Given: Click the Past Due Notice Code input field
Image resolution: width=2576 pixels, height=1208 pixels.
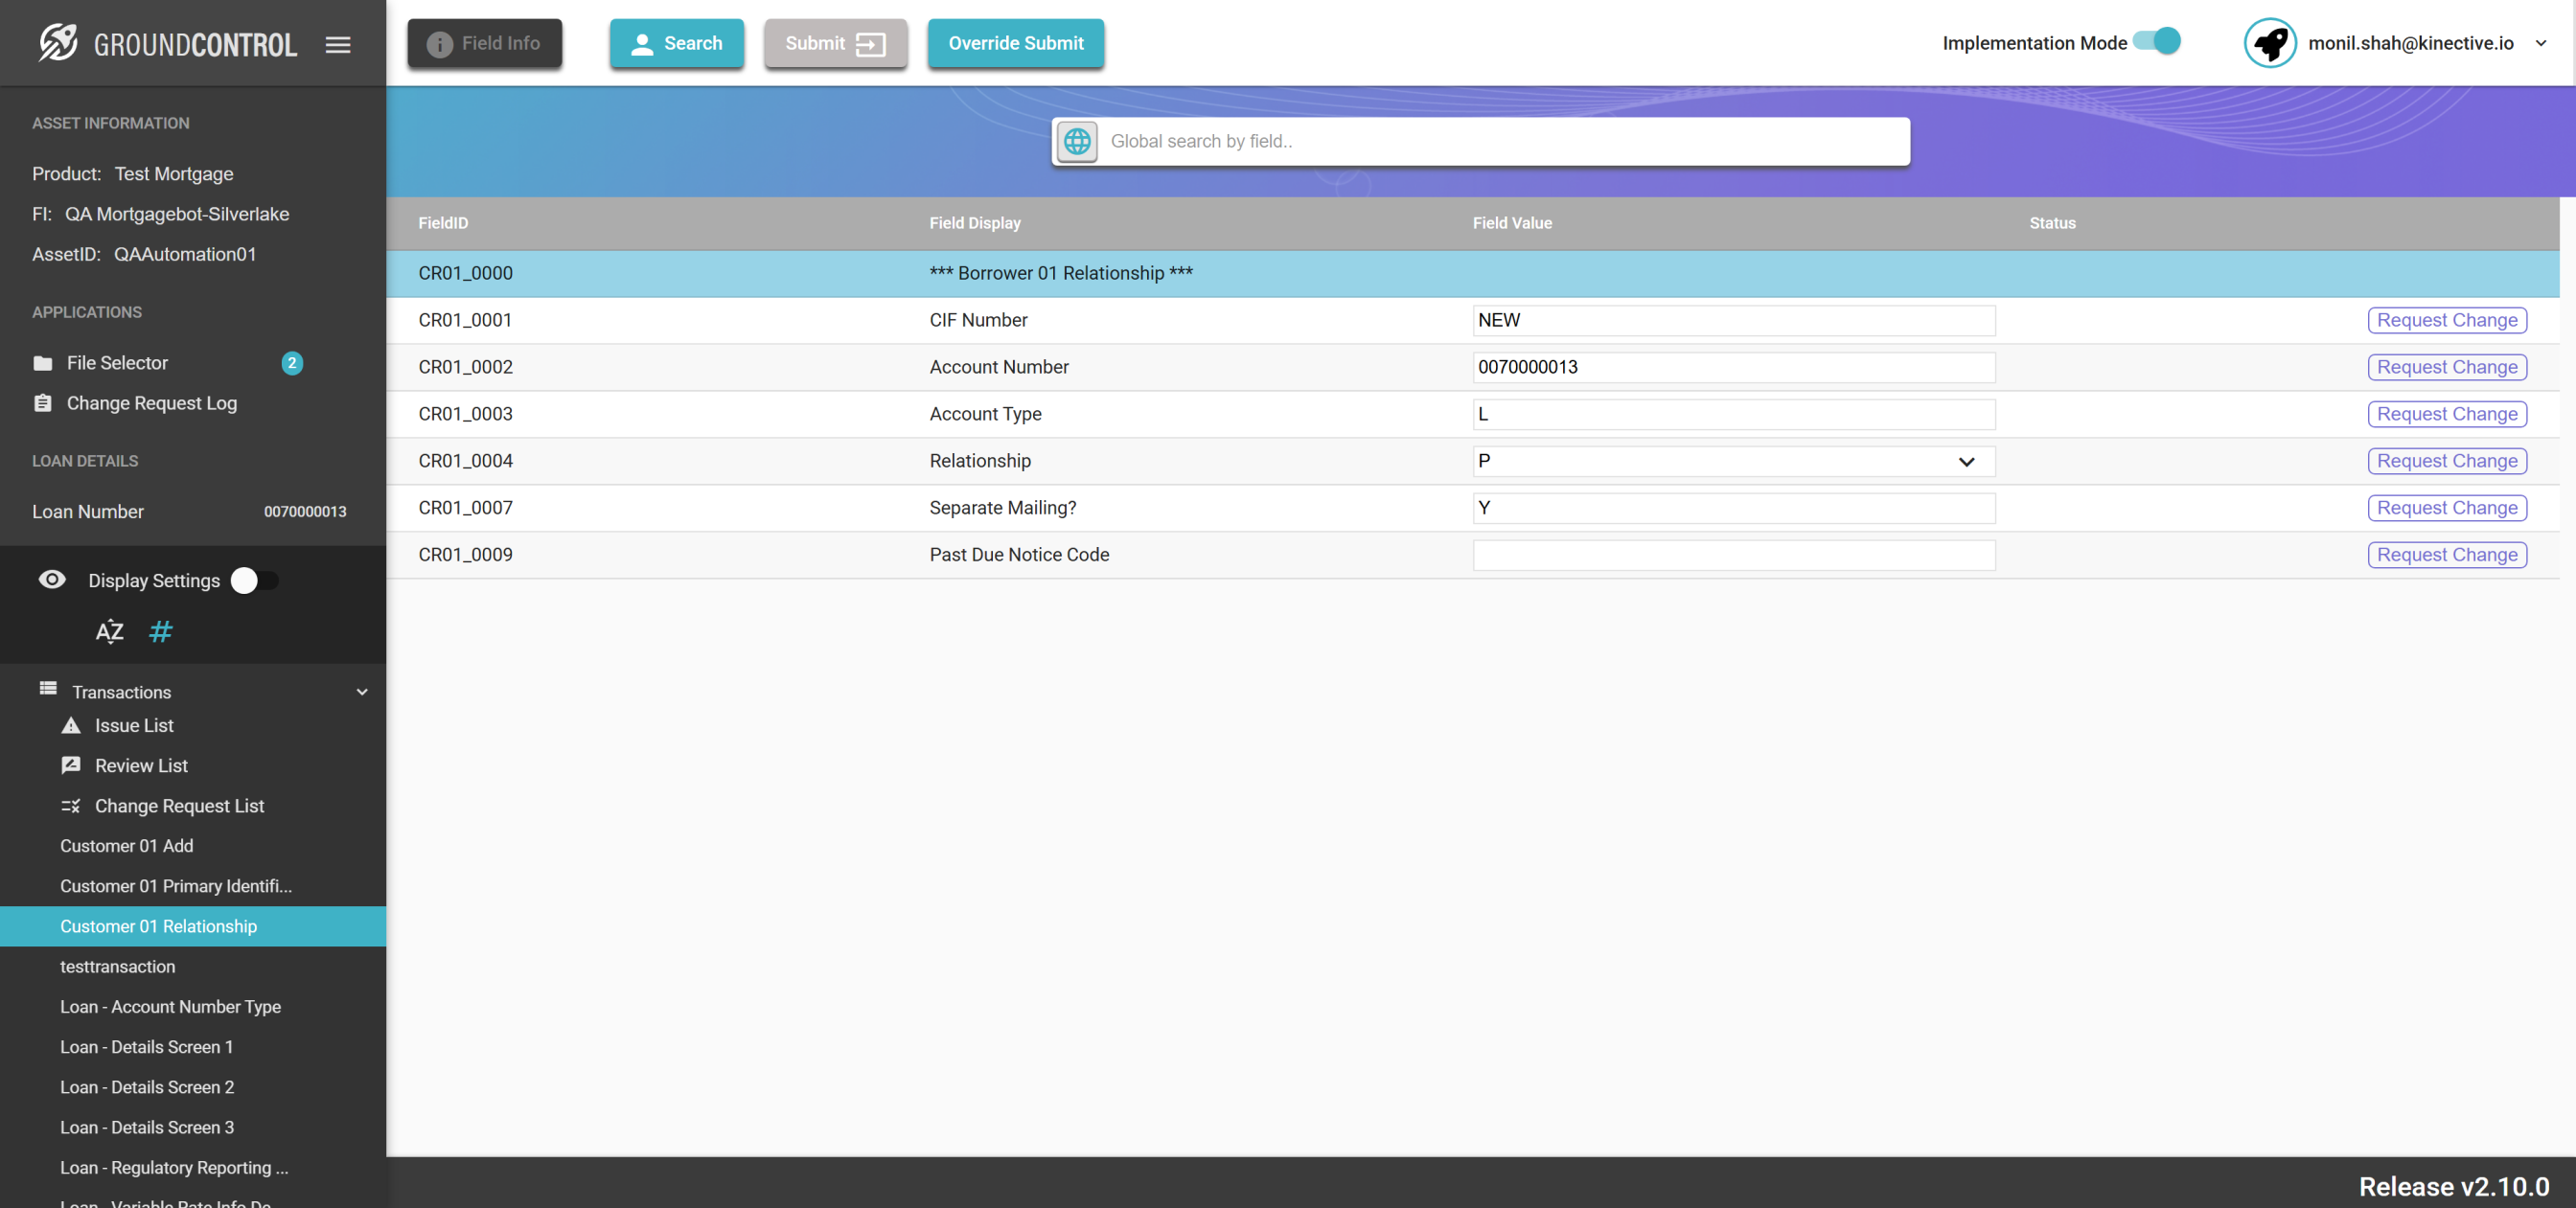Looking at the screenshot, I should tap(1732, 555).
